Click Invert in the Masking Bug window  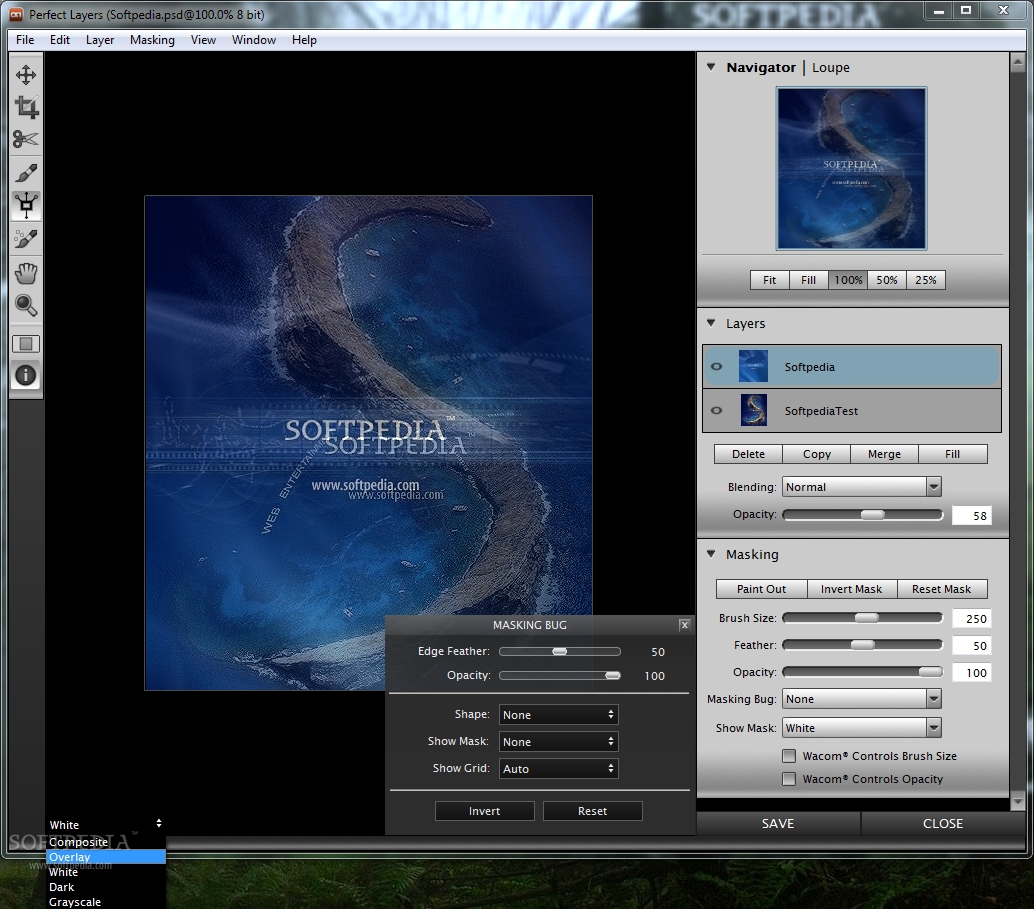point(485,811)
